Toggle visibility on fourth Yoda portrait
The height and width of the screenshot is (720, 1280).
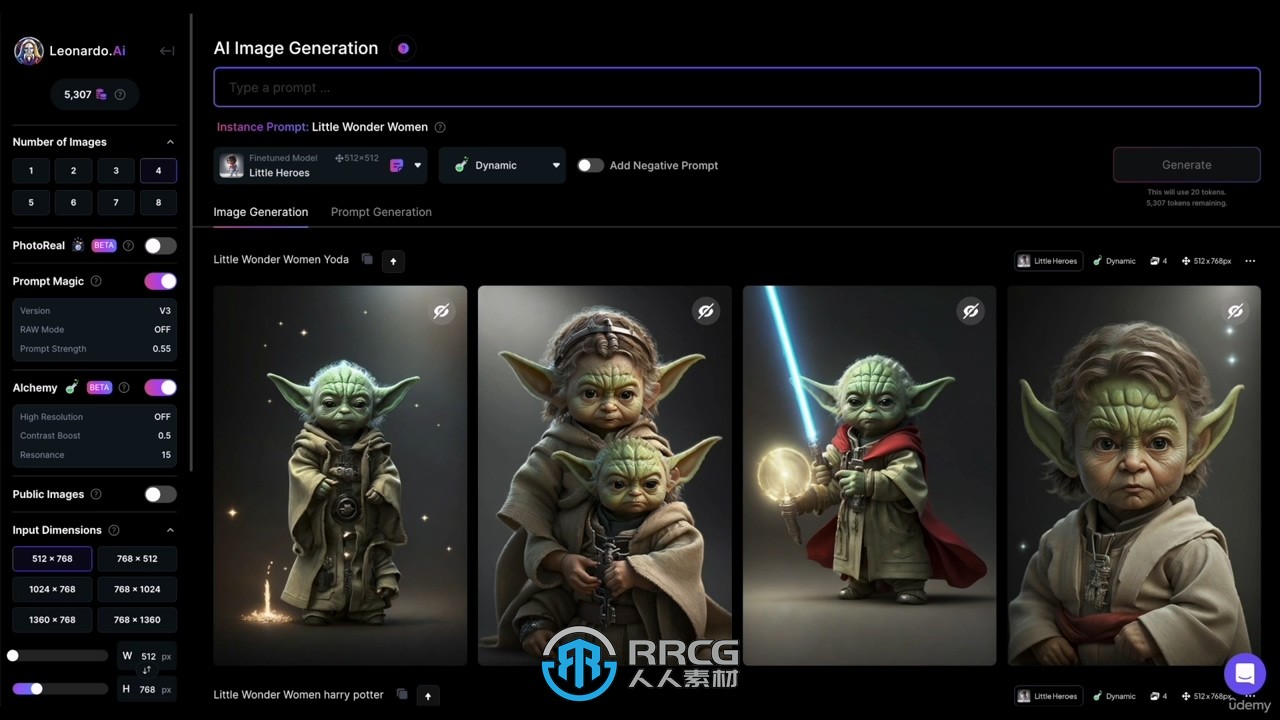coord(1235,311)
